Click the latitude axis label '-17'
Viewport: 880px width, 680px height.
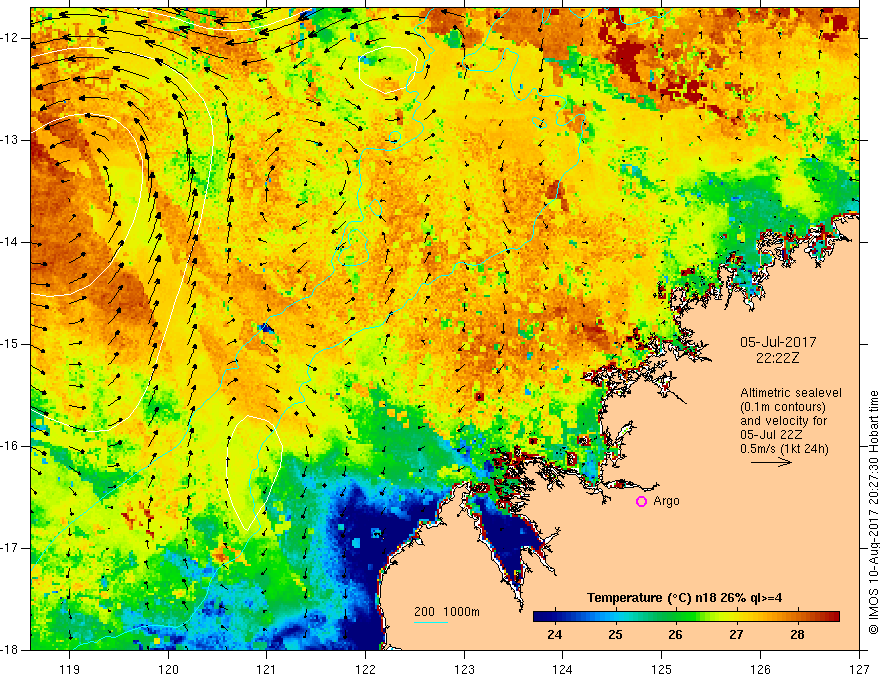pyautogui.click(x=11, y=548)
